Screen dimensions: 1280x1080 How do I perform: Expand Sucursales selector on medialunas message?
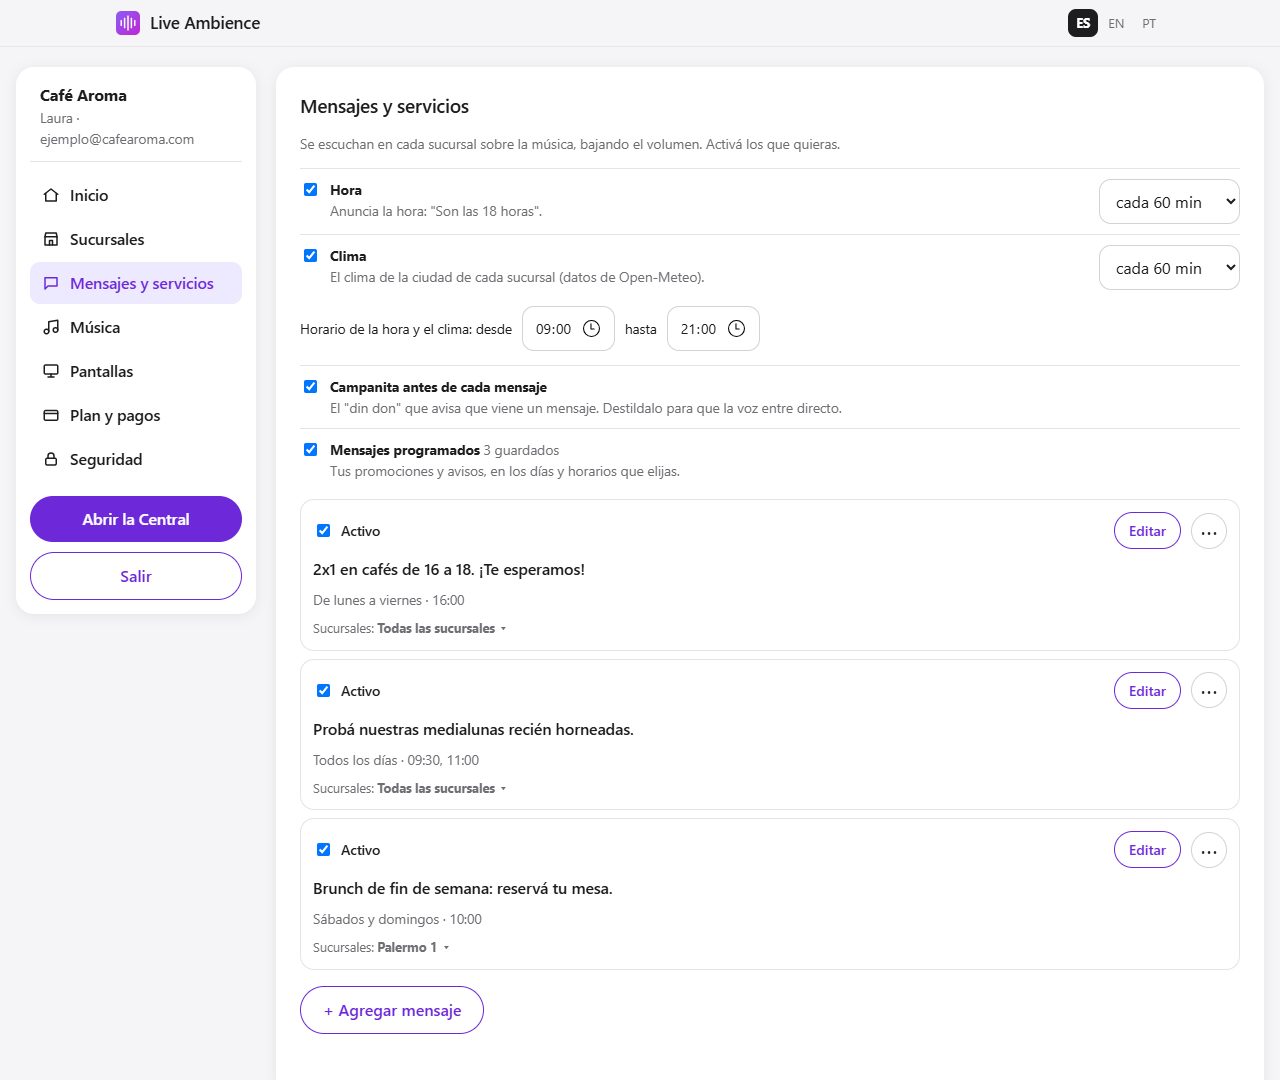(x=442, y=788)
